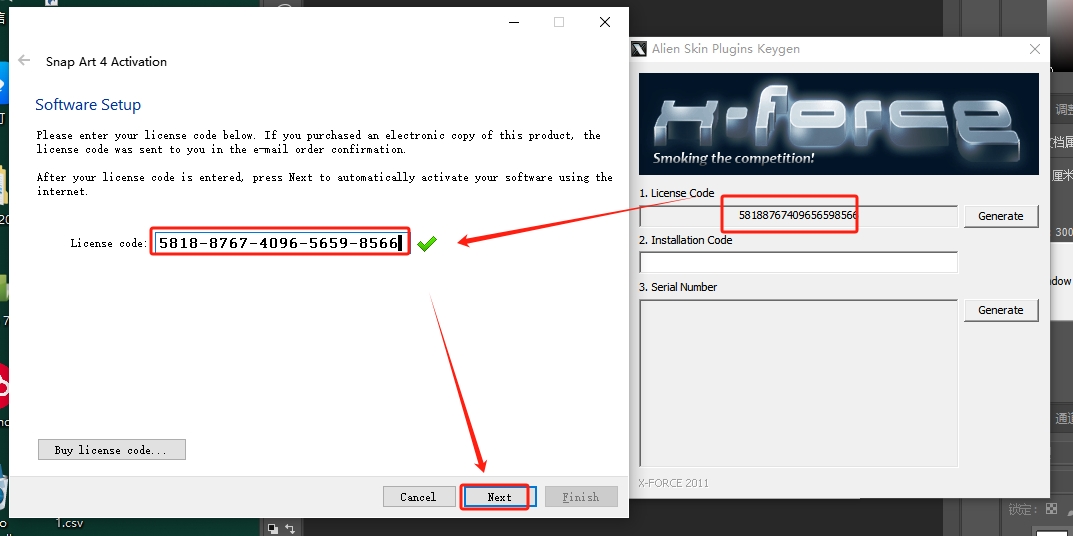The height and width of the screenshot is (536, 1073).
Task: Open the 调整 panel tab in Photoshop
Action: click(1063, 109)
